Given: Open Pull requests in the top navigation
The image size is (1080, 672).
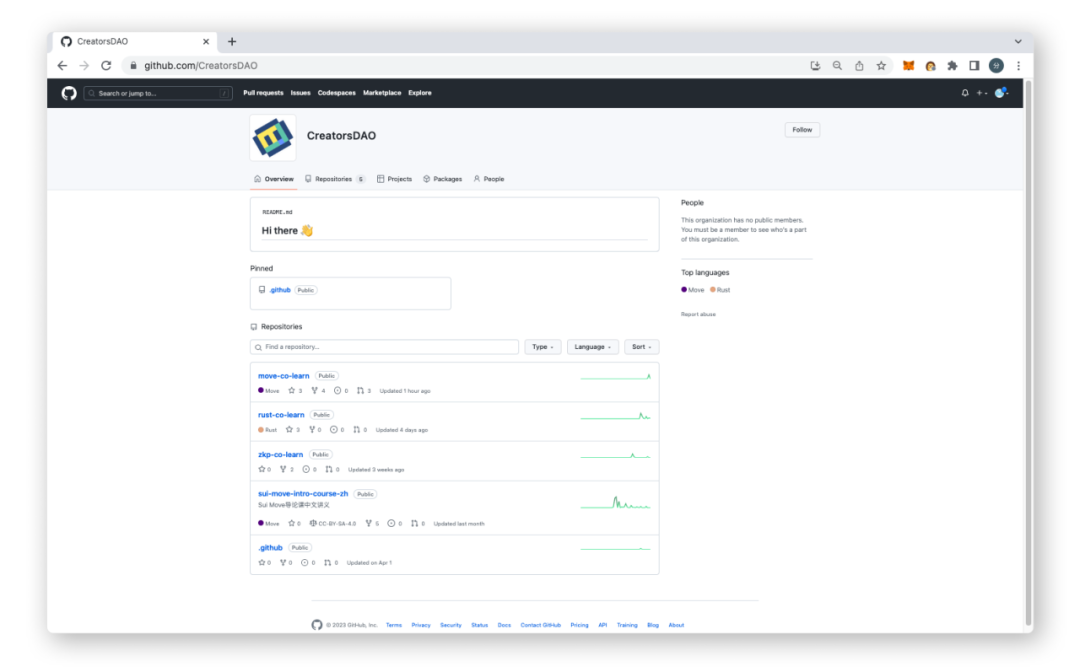Looking at the screenshot, I should [263, 93].
